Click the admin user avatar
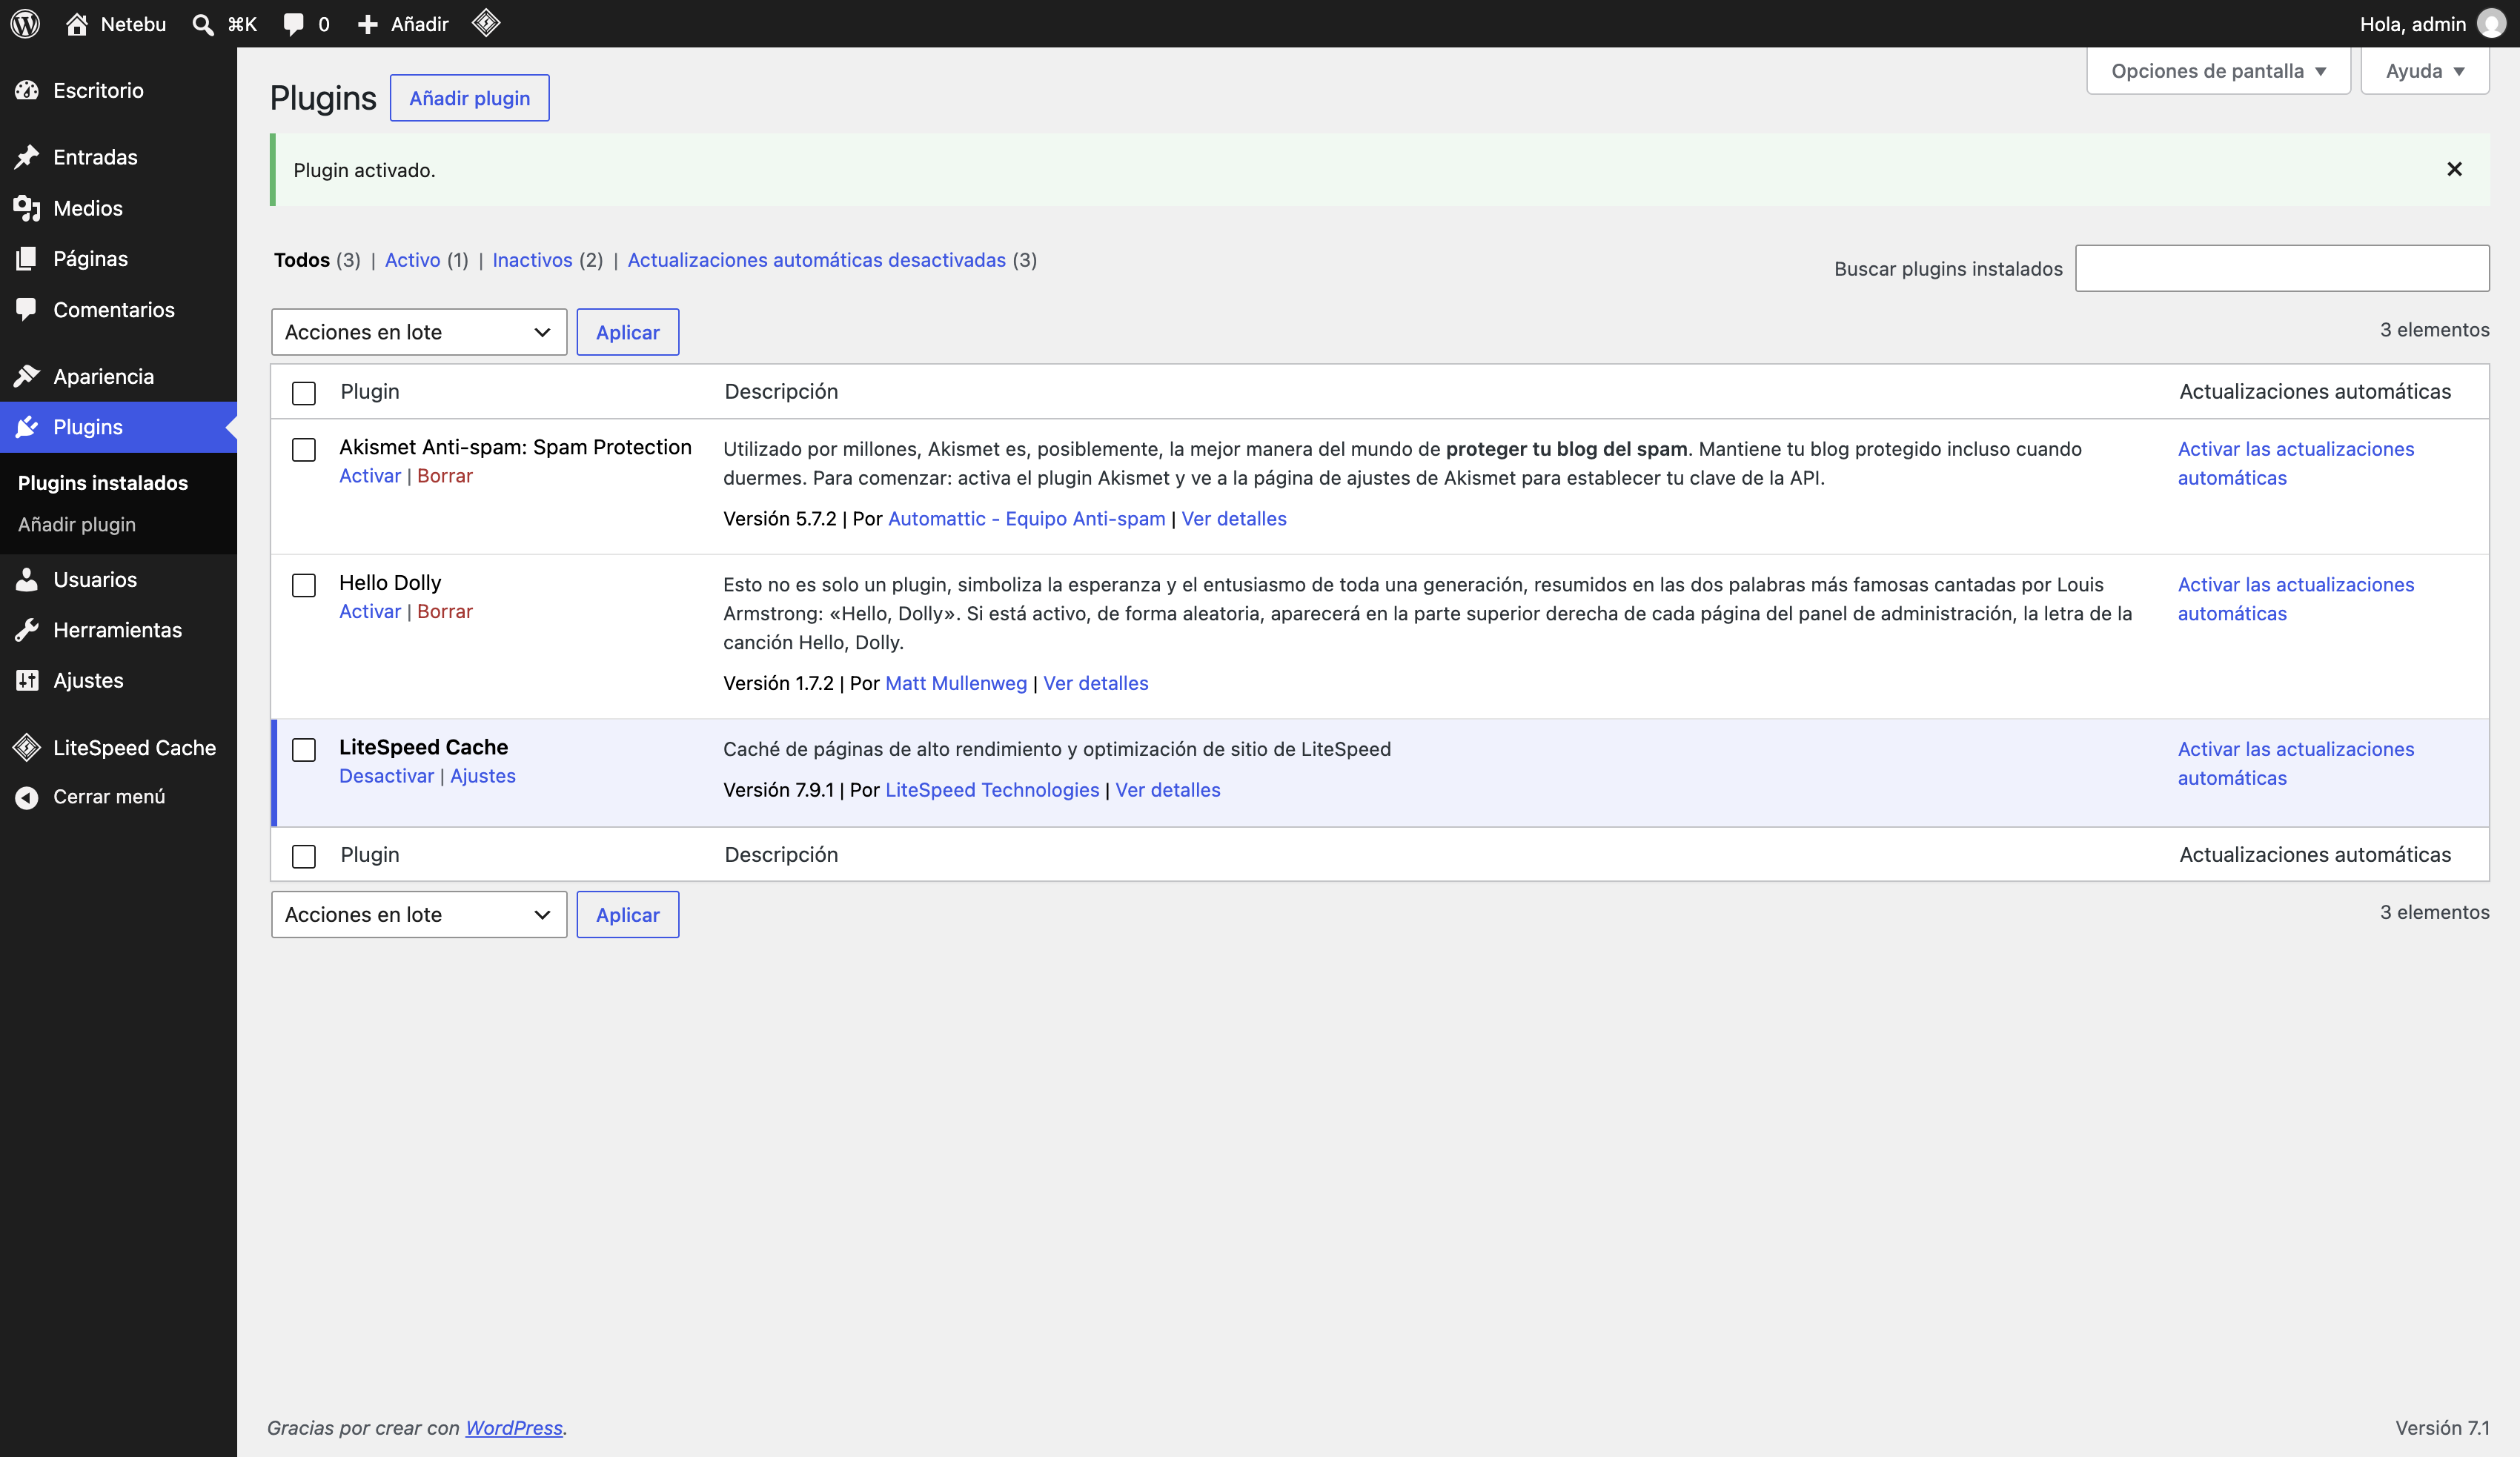 [x=2490, y=24]
